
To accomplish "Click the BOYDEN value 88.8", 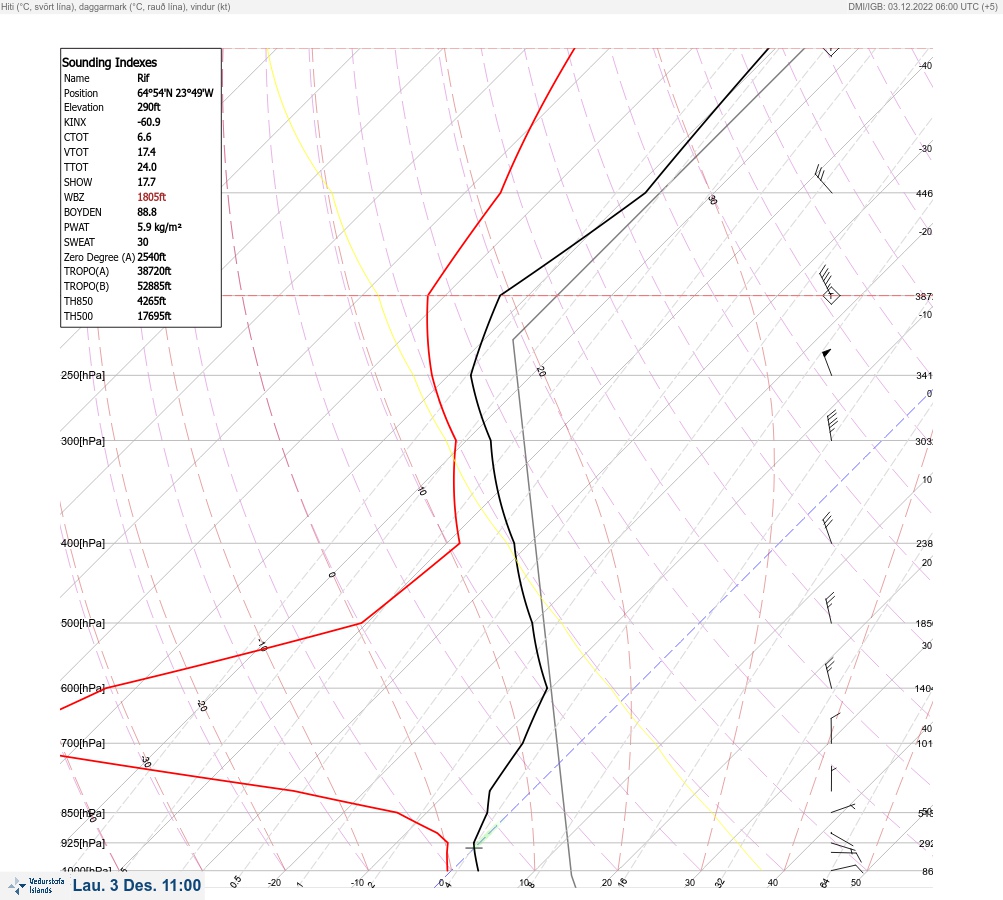I will pos(146,212).
